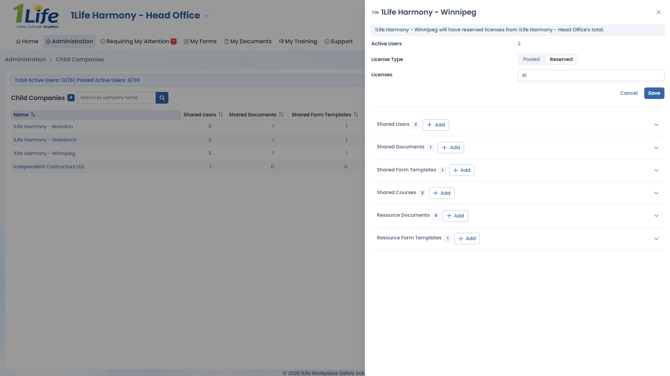Sort by Shared Users column
670x376 pixels.
pos(203,115)
